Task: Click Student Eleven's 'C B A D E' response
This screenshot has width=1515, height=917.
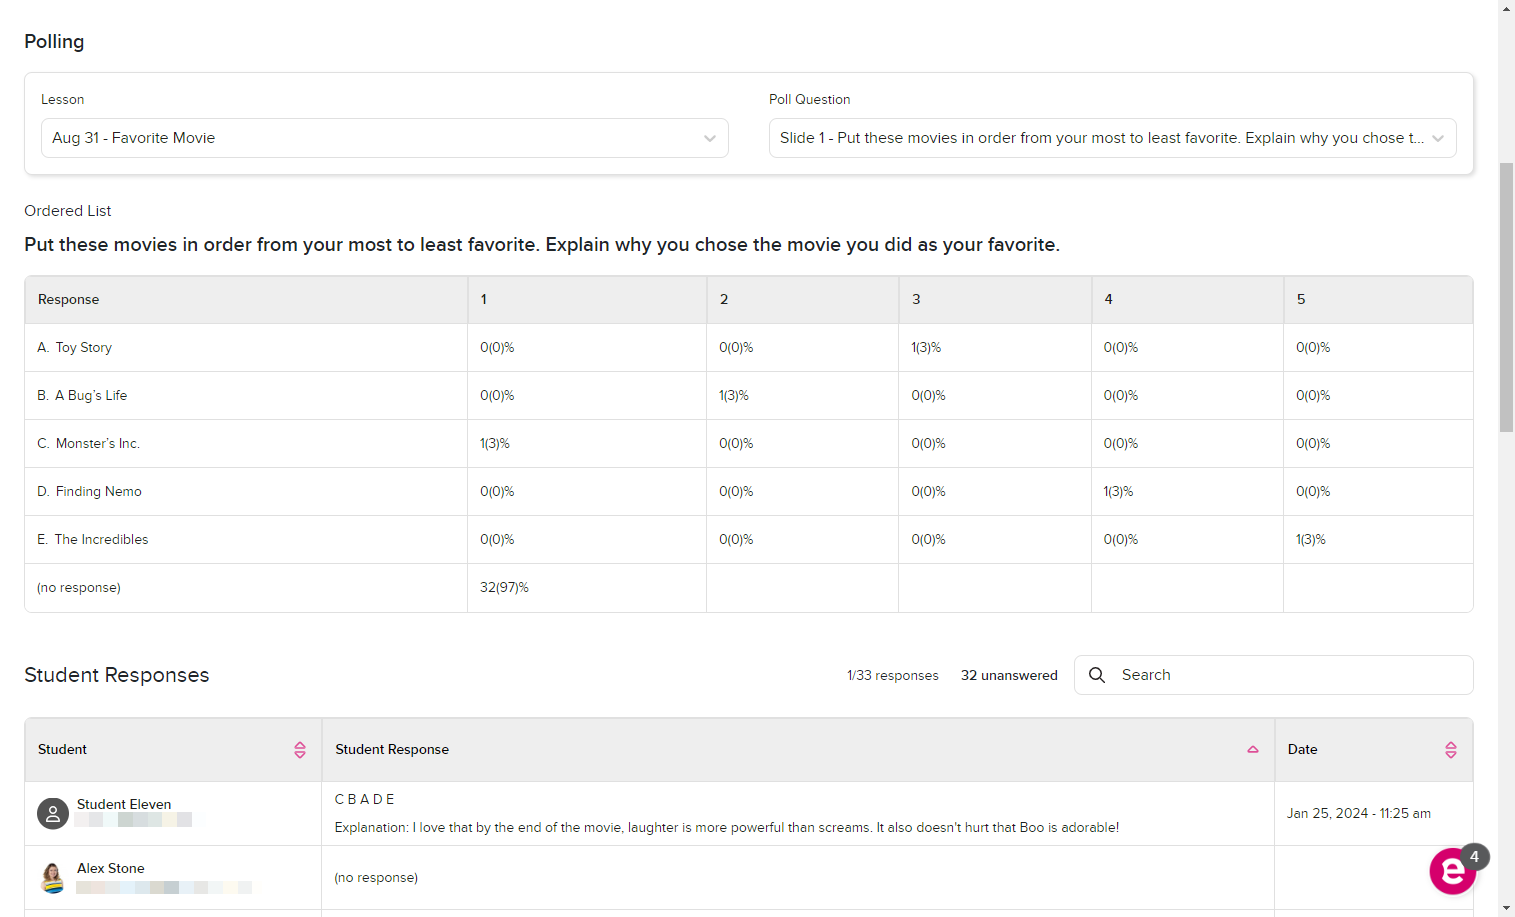Action: click(x=365, y=800)
